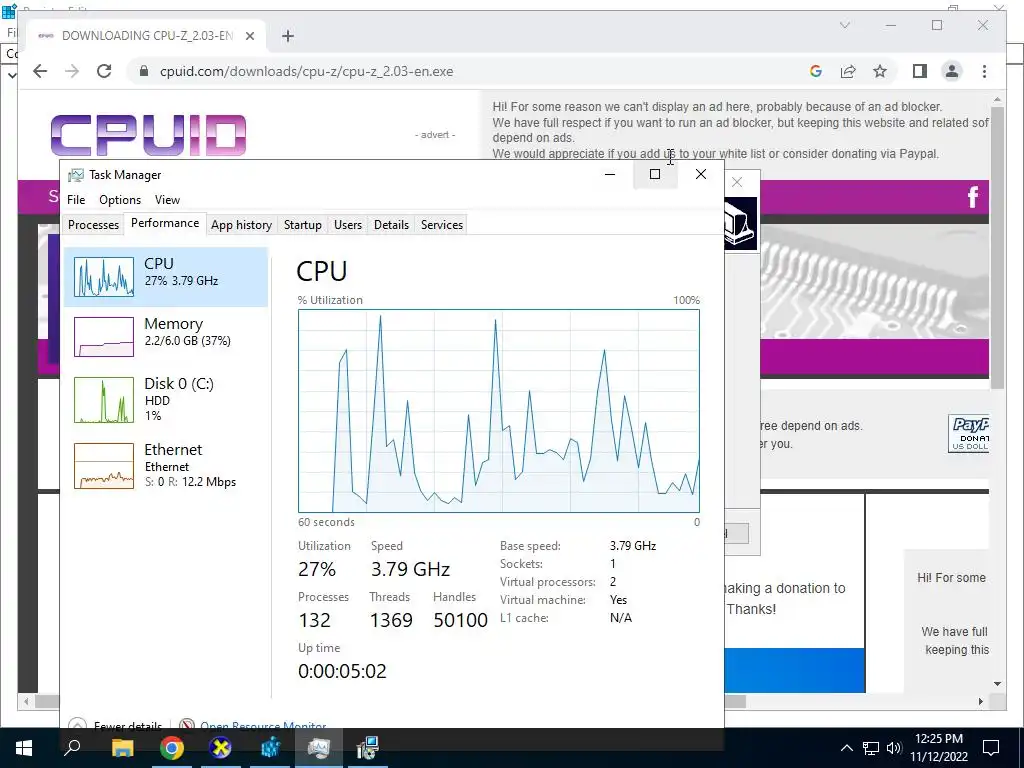Screen dimensions: 1024x768
Task: Click Chrome back arrow
Action: tap(40, 71)
